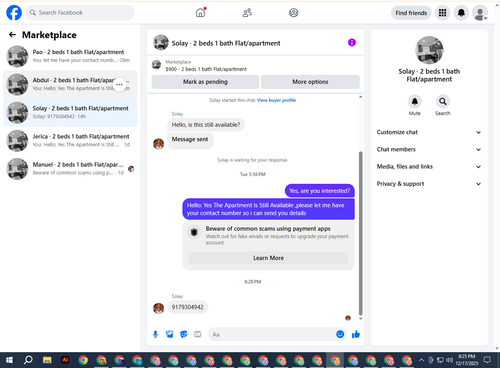
Task: Open the Home feed icon
Action: 200,13
